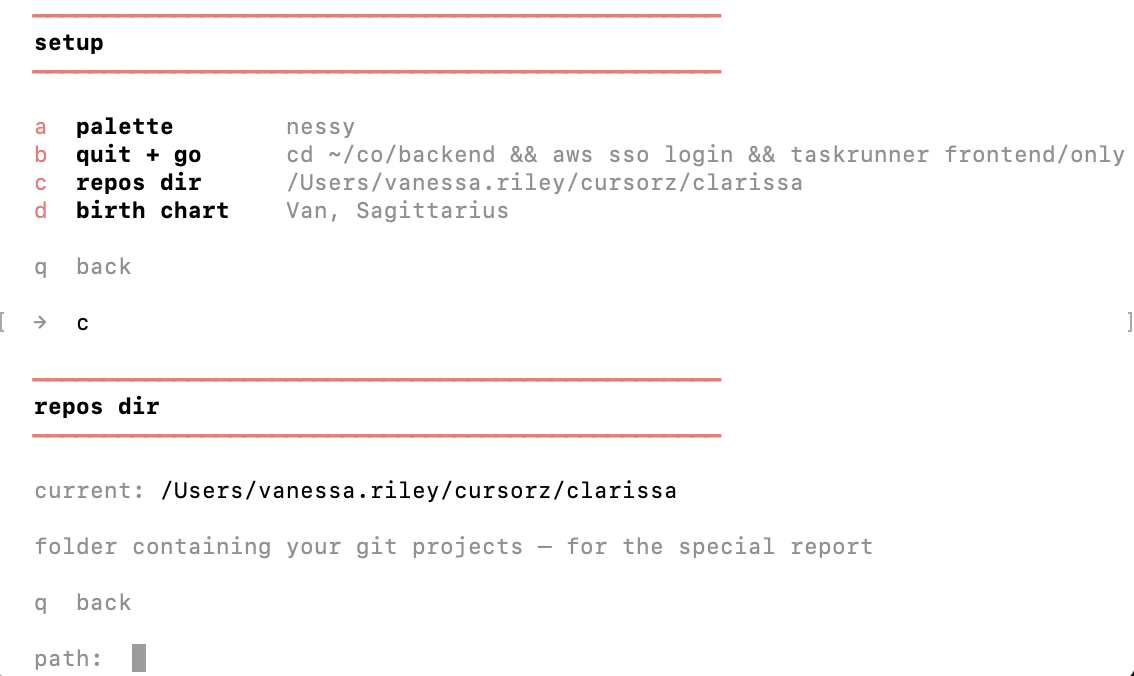Click back in the setup menu
Screen dimensions: 1134x676
[103, 267]
